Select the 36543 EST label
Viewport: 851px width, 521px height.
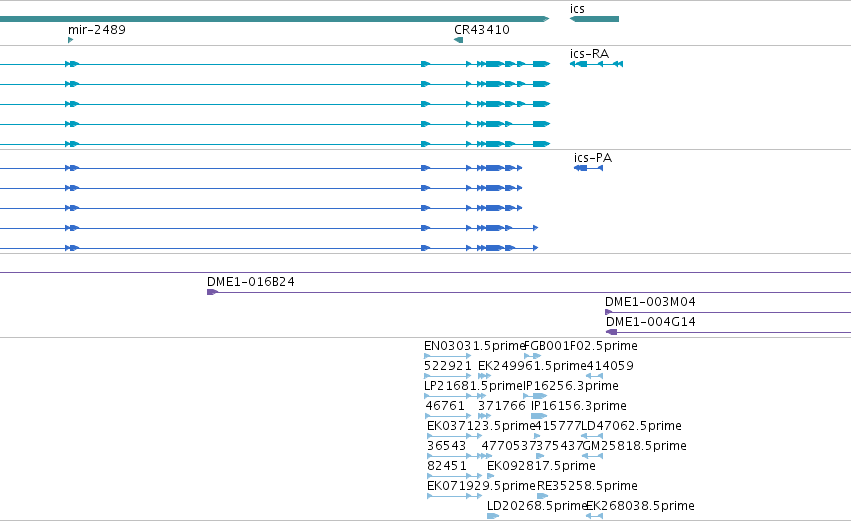click(447, 446)
